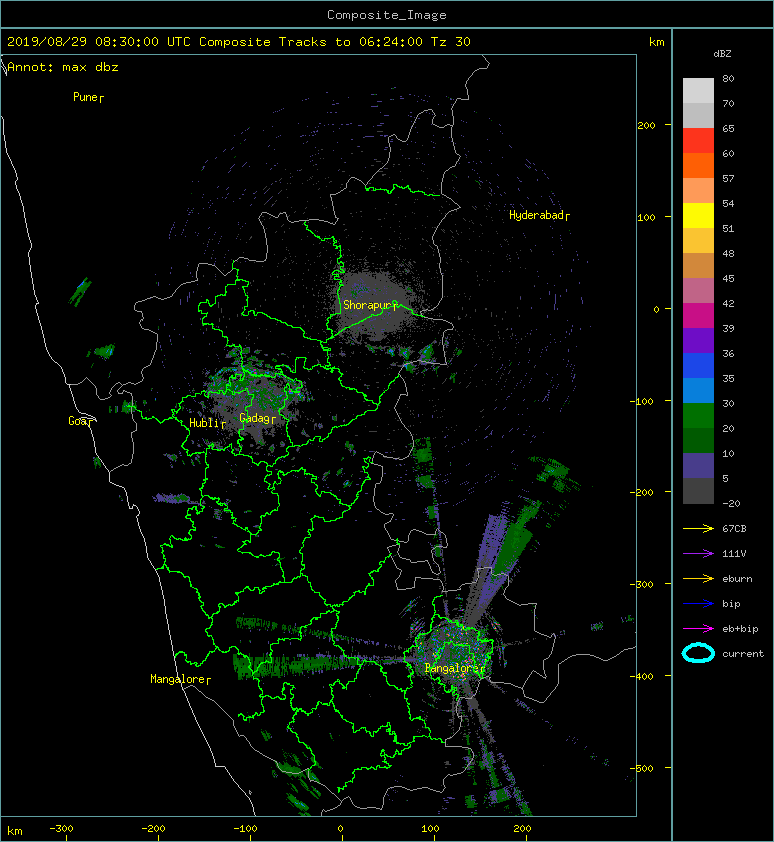Click the magenta 42 dBZ swatch
Viewport: 774px width, 842px height.
point(698,315)
